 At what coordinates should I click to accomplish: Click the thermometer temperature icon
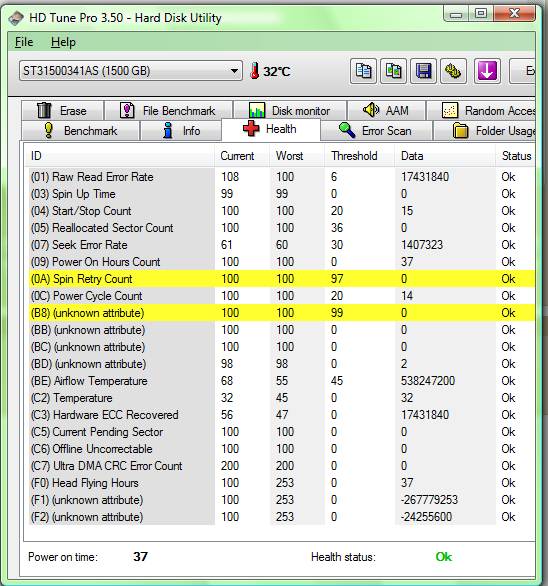(x=255, y=71)
